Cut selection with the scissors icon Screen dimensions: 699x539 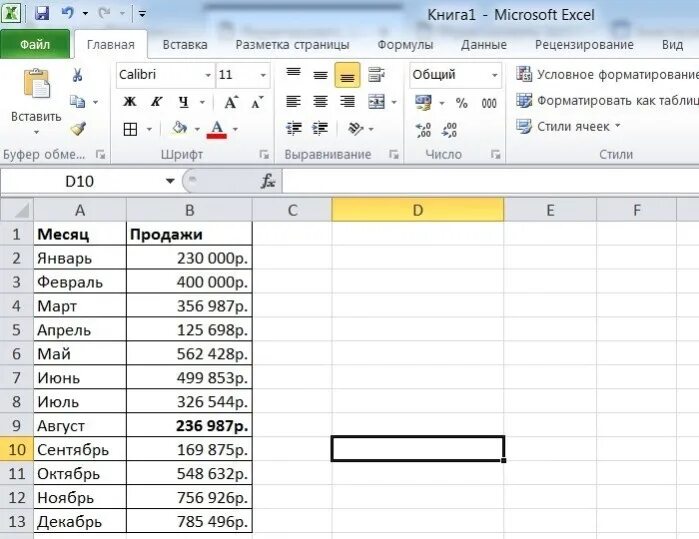tap(77, 75)
